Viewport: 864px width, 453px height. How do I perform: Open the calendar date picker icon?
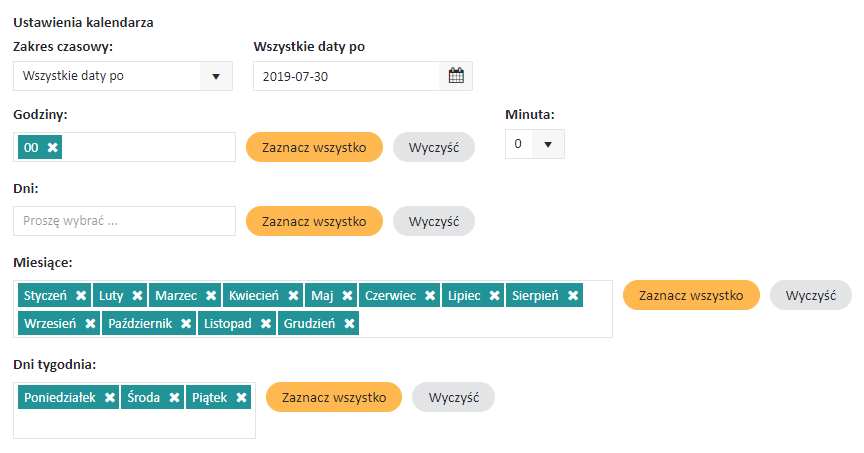coord(456,76)
